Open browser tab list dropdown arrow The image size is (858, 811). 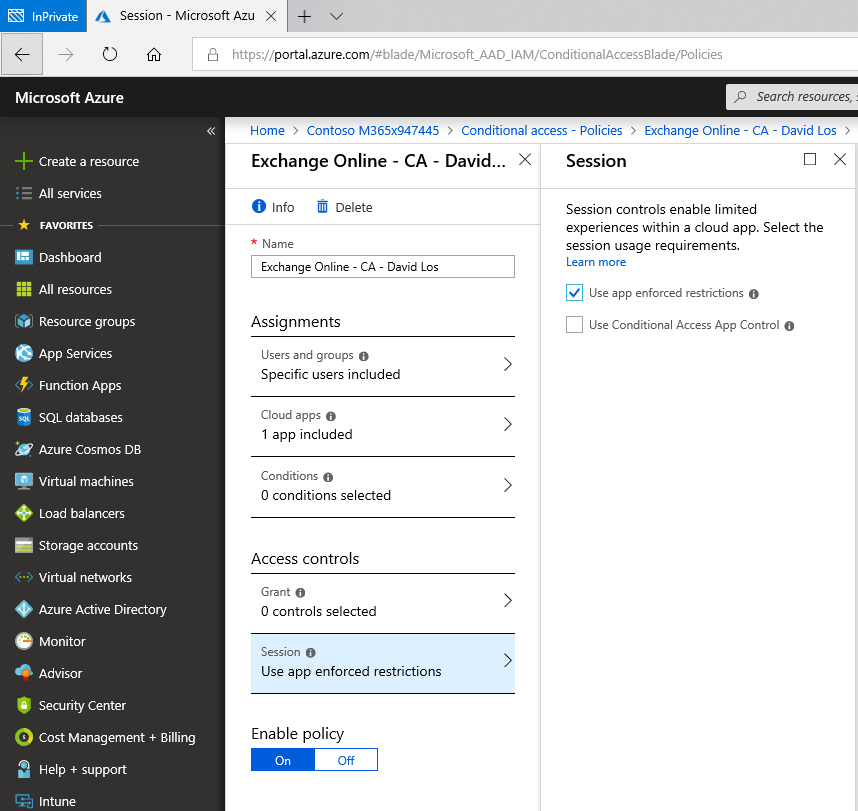click(x=337, y=16)
